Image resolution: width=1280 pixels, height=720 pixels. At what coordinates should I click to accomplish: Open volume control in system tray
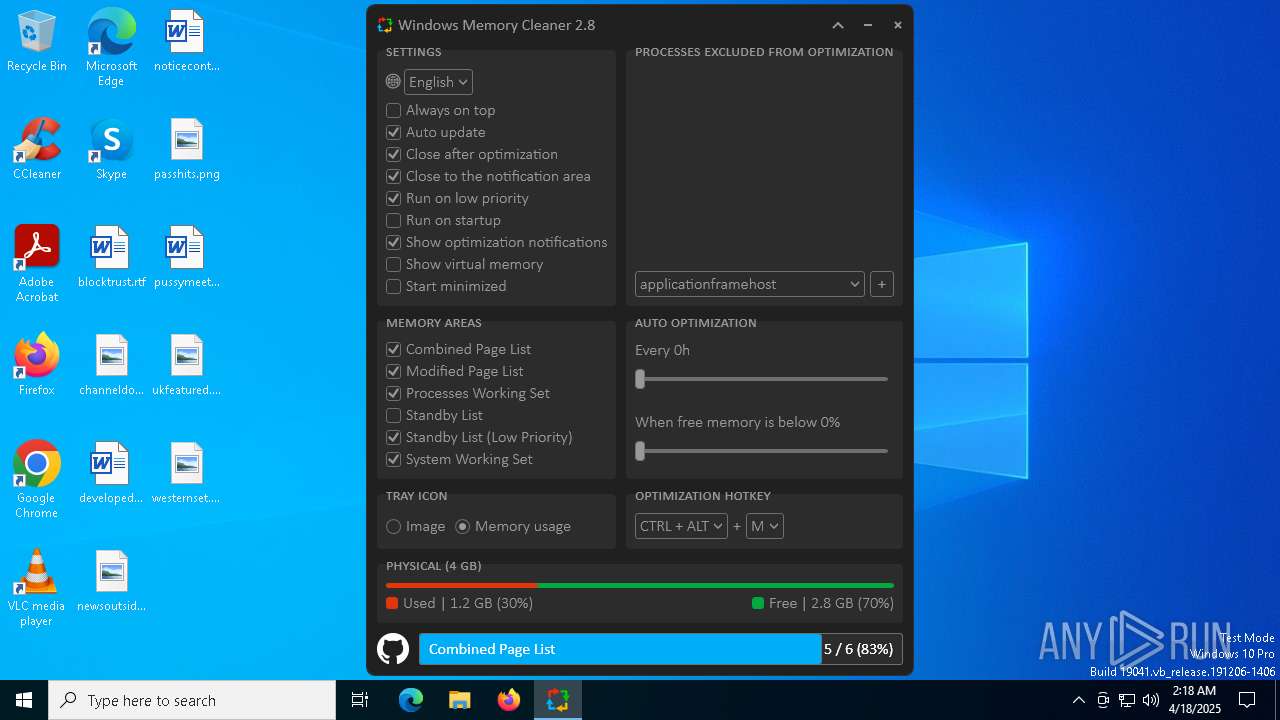tap(1151, 700)
